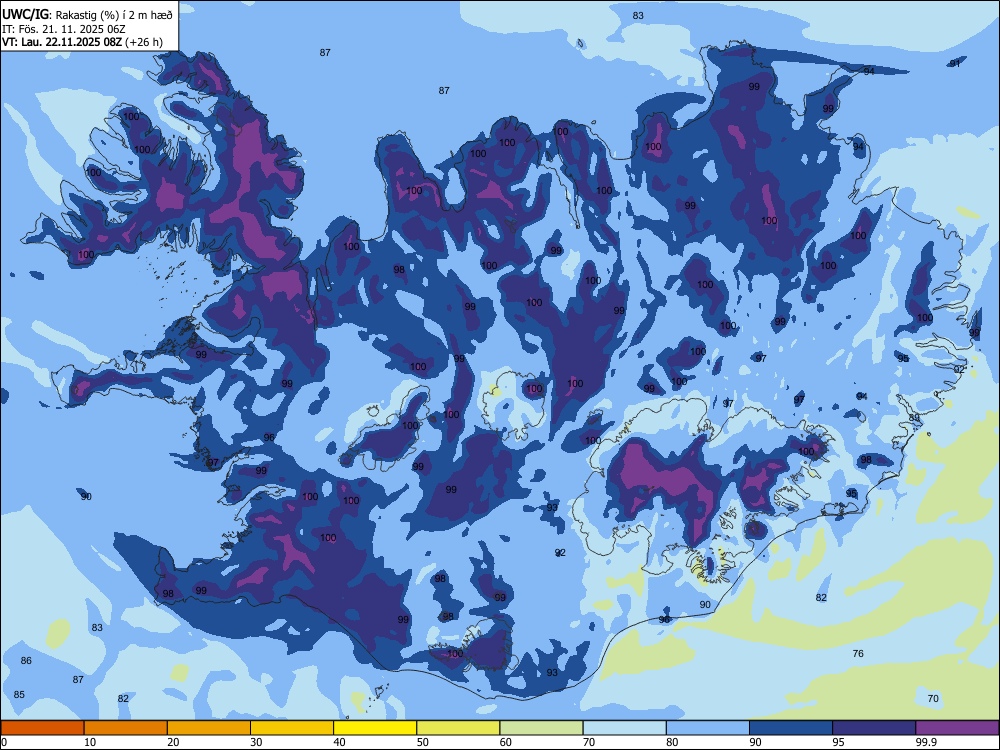1000x750 pixels.
Task: Click the bright yellow 40–50 legend swatch
Action: (x=375, y=728)
